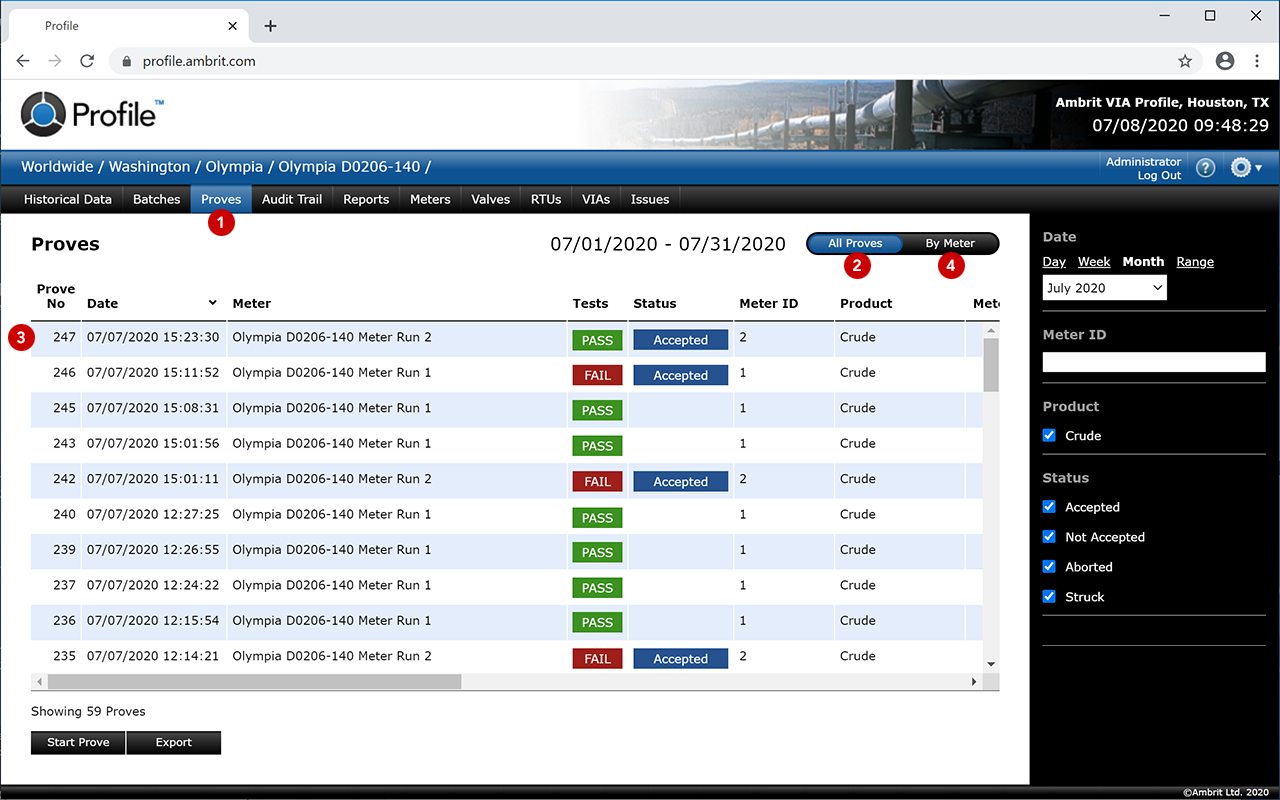Switch to By Meter view
The width and height of the screenshot is (1280, 800).
pos(949,243)
